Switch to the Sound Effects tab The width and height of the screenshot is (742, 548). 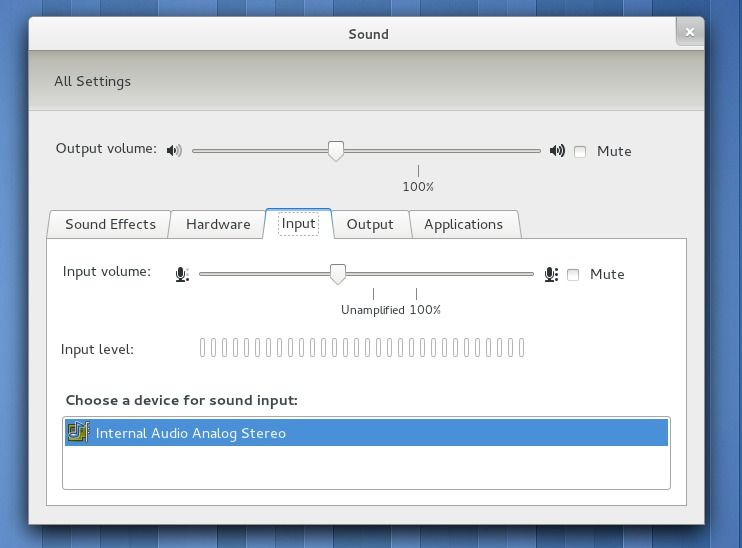(110, 224)
